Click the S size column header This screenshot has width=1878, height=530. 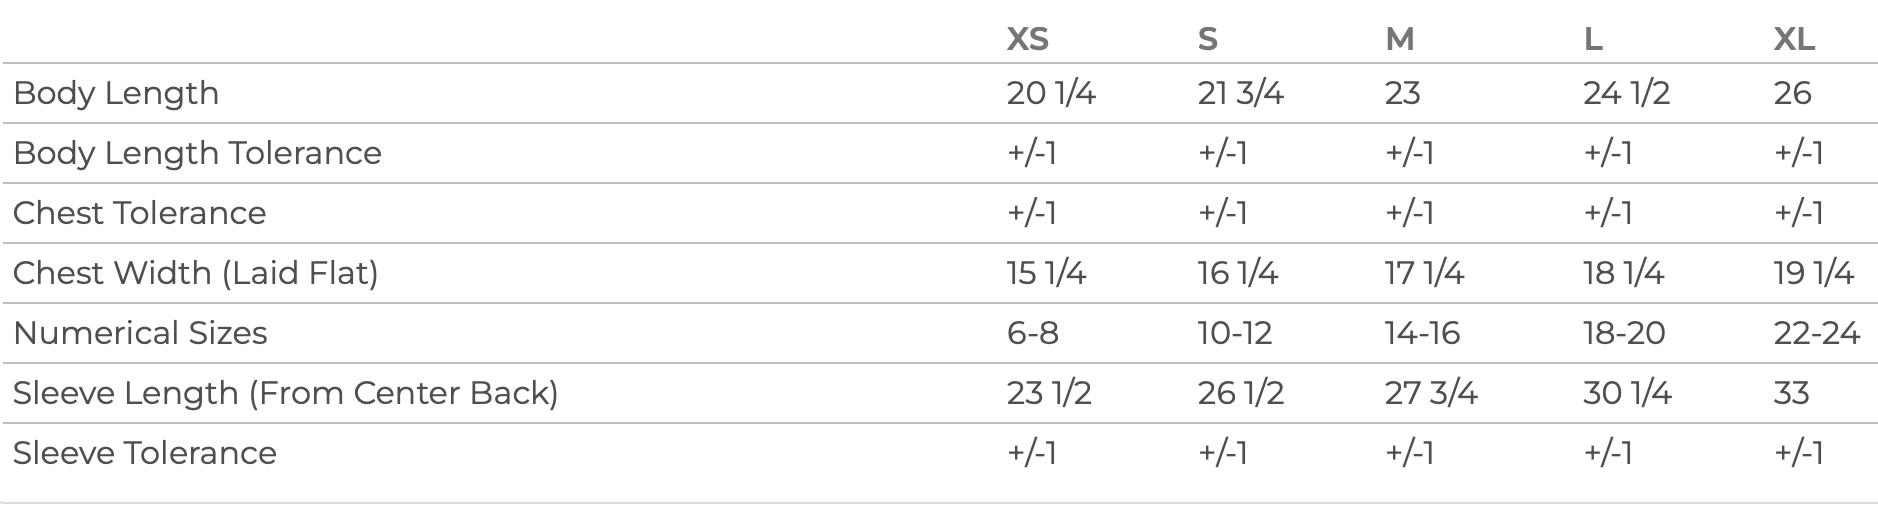(1207, 39)
